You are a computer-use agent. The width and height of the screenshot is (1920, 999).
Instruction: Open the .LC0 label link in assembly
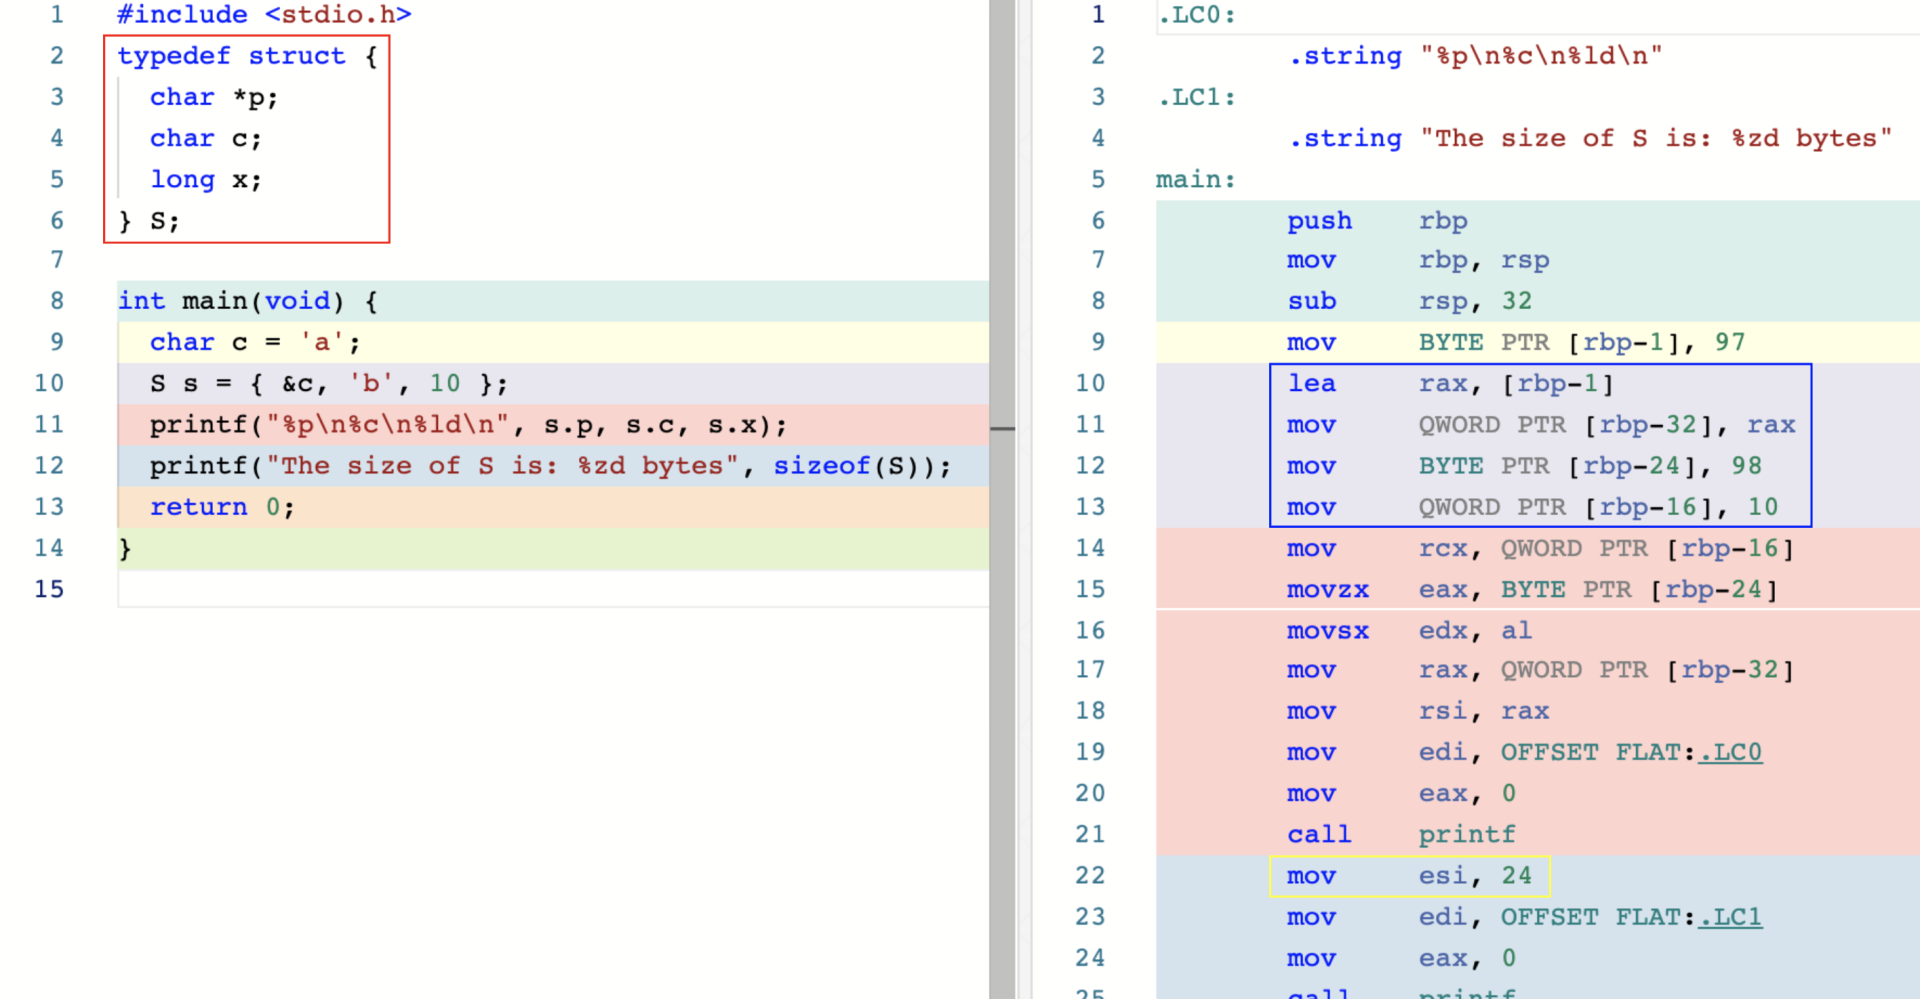click(1730, 752)
